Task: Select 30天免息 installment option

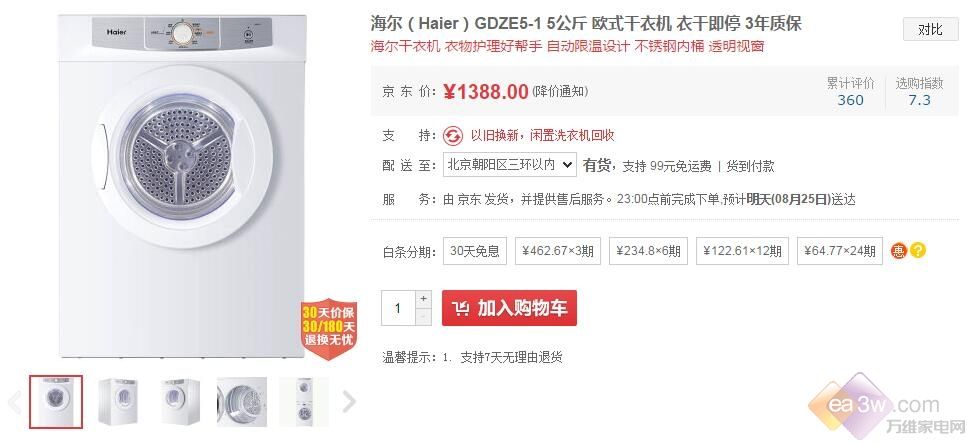Action: click(x=475, y=251)
